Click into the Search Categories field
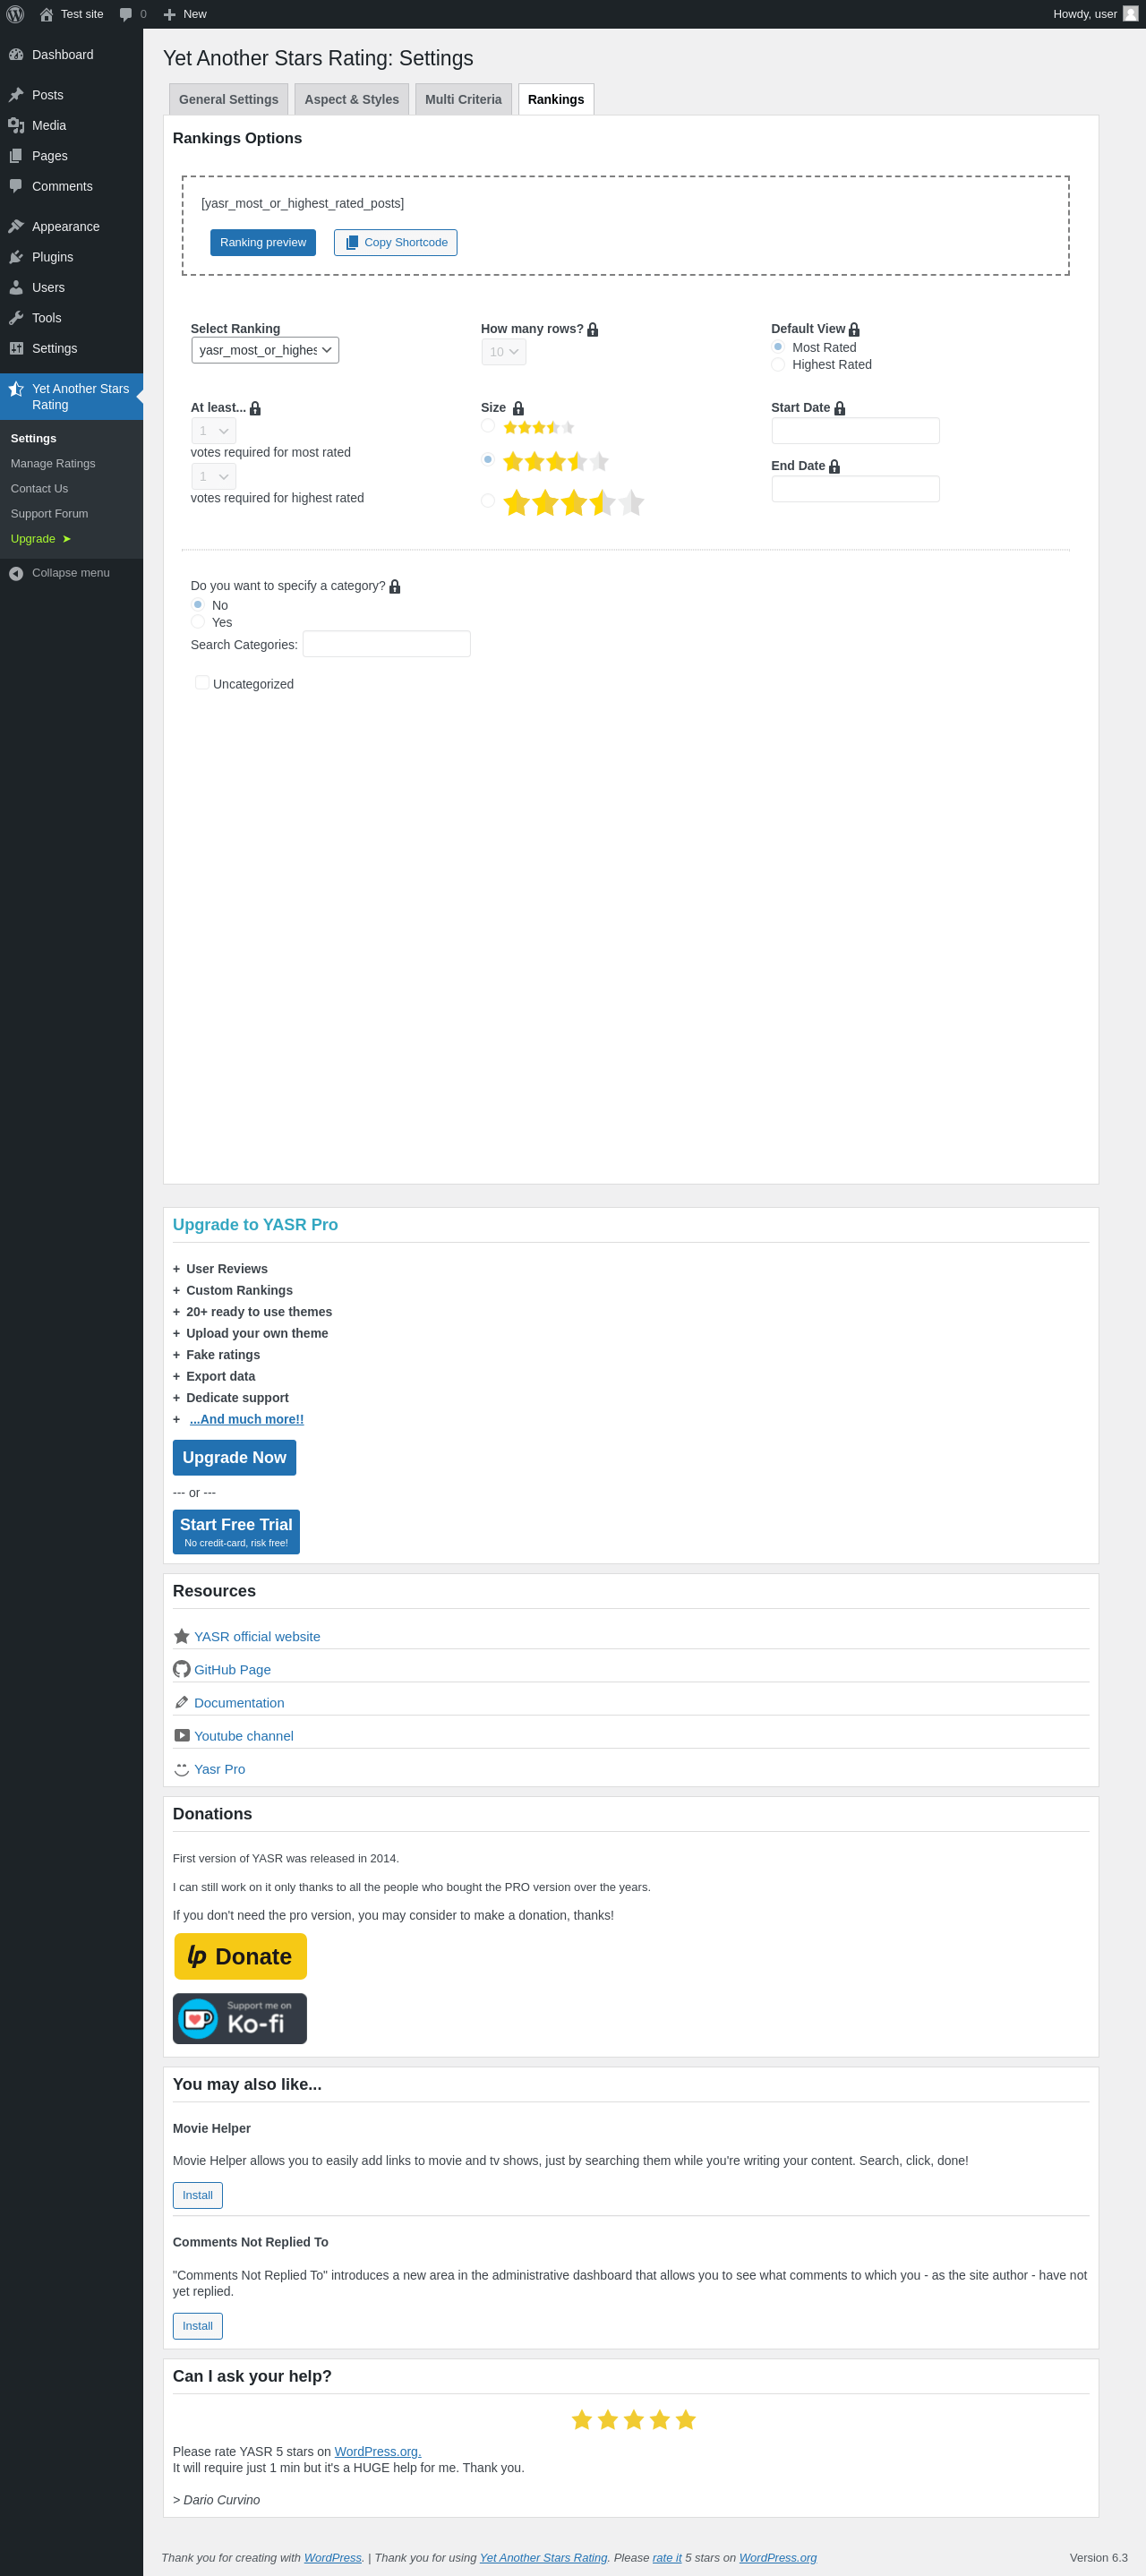Viewport: 1146px width, 2576px height. click(x=387, y=644)
